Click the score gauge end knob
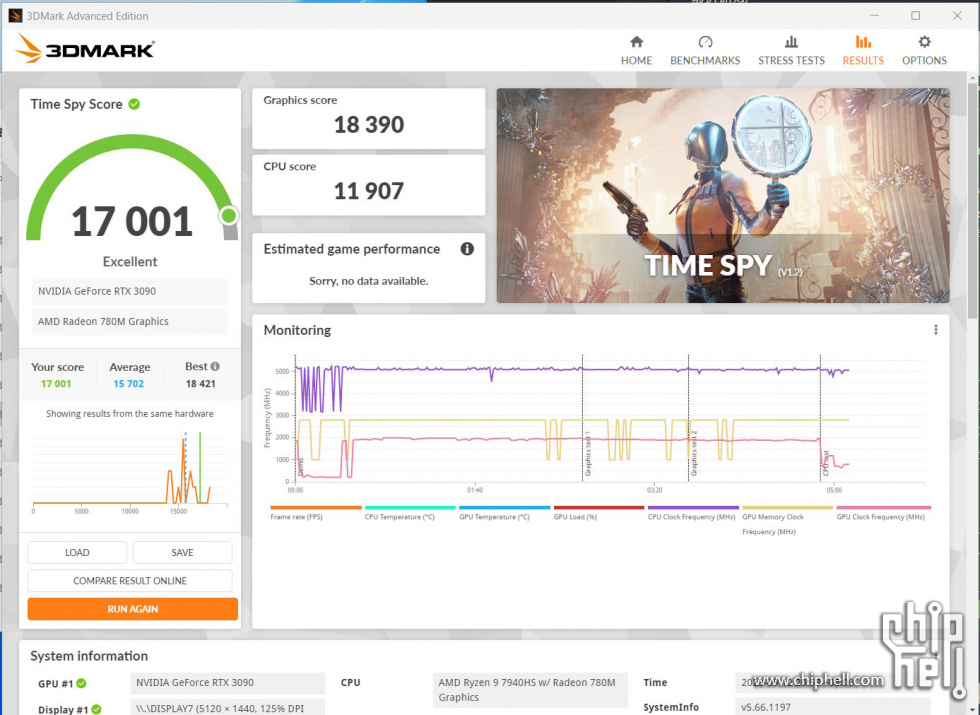 click(229, 216)
